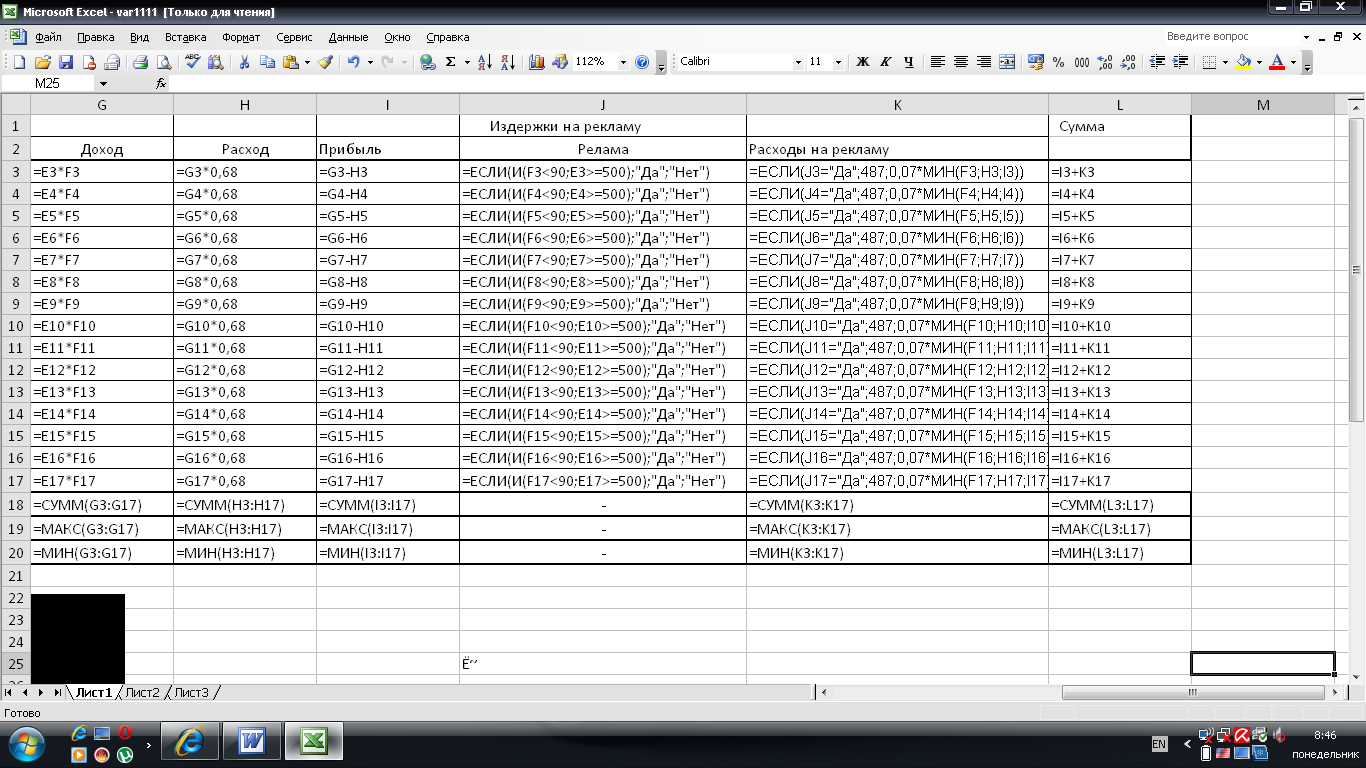Viewport: 1366px width, 768px height.
Task: Expand the Undo history dropdown arrow
Action: pyautogui.click(x=370, y=62)
